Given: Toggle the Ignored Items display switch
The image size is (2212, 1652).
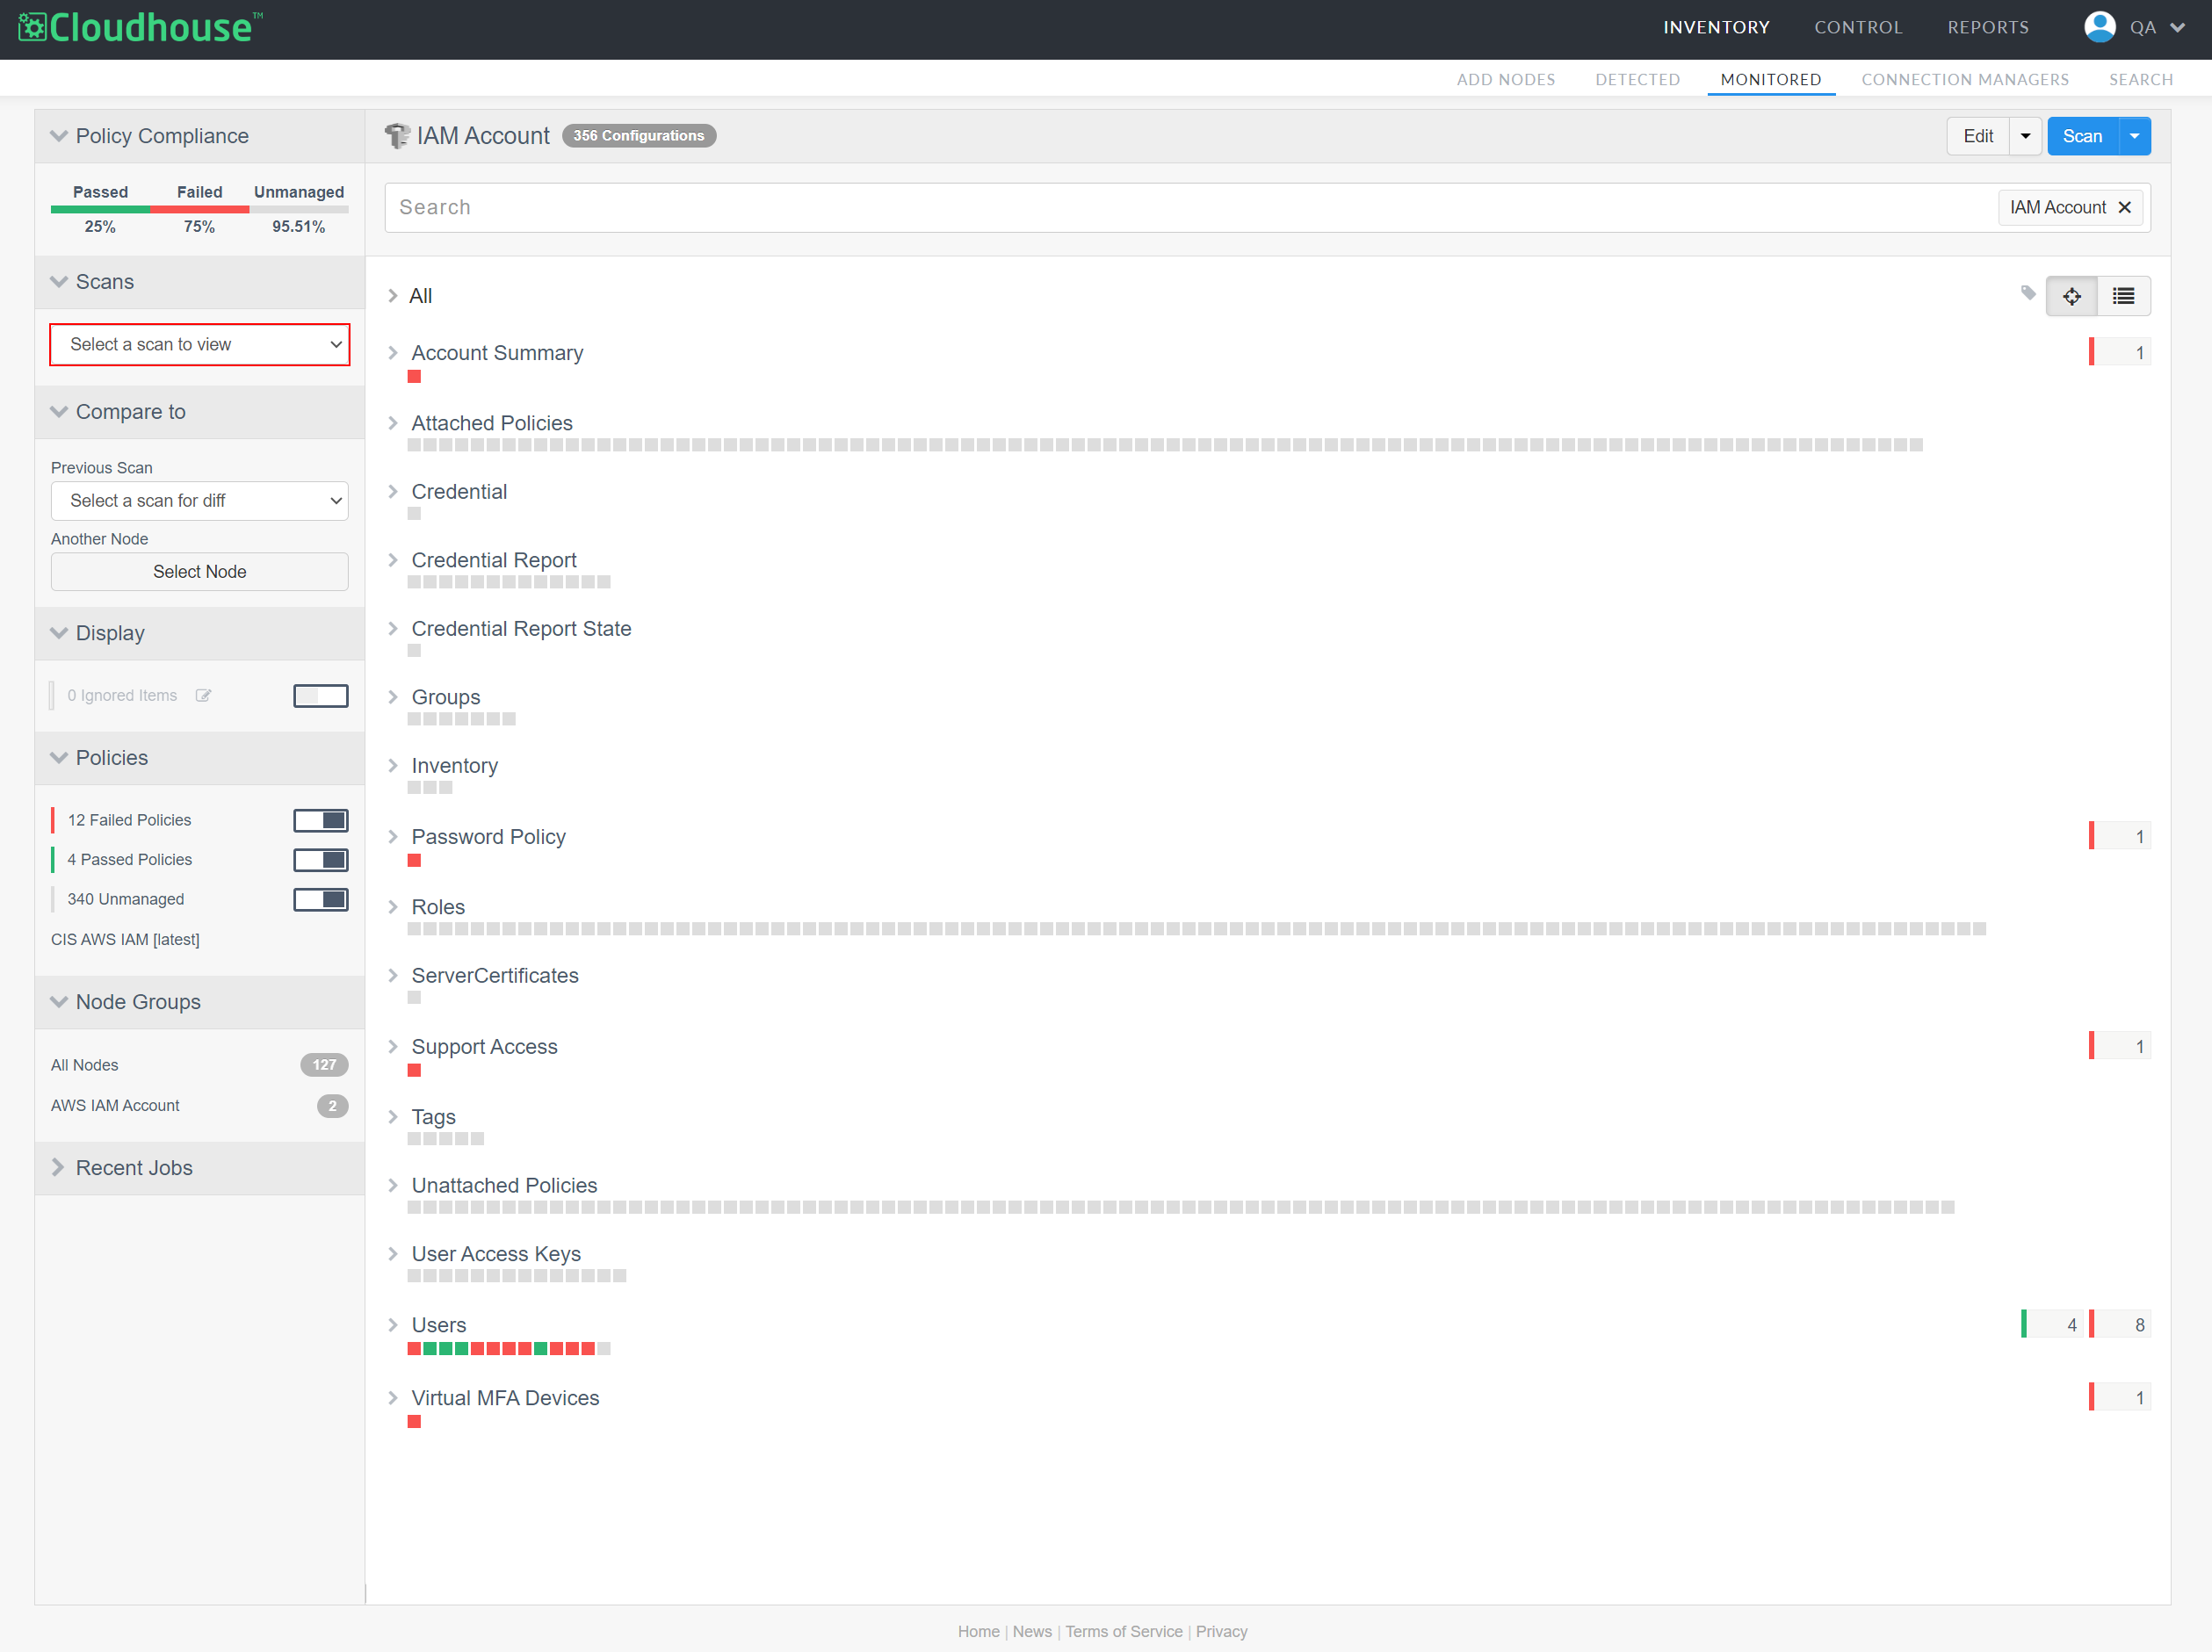Looking at the screenshot, I should (320, 695).
